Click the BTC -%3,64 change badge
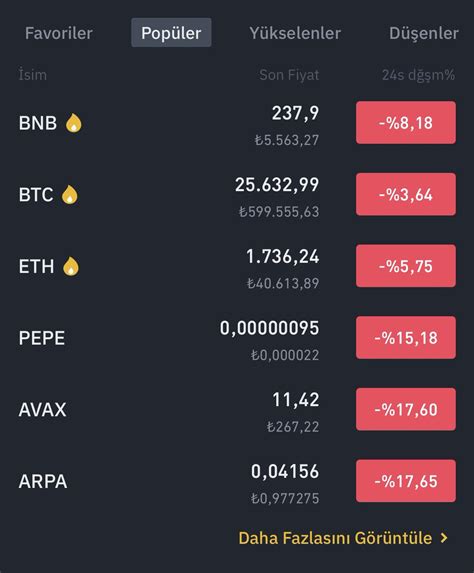Screen dimensions: 474x573 tap(406, 194)
